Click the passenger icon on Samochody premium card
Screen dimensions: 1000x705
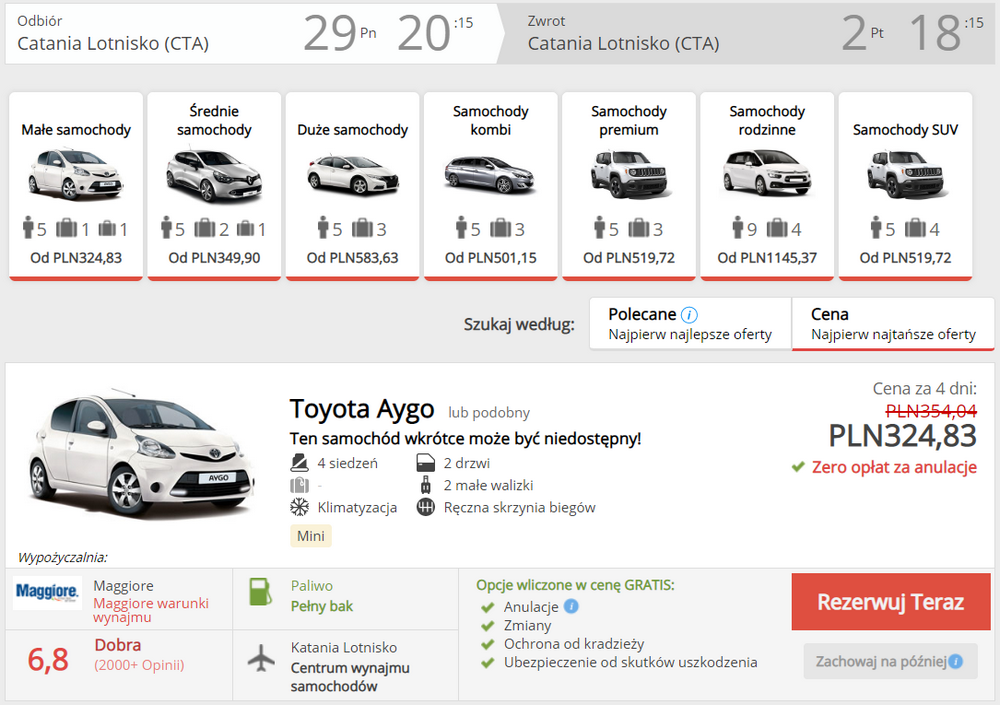tap(599, 227)
